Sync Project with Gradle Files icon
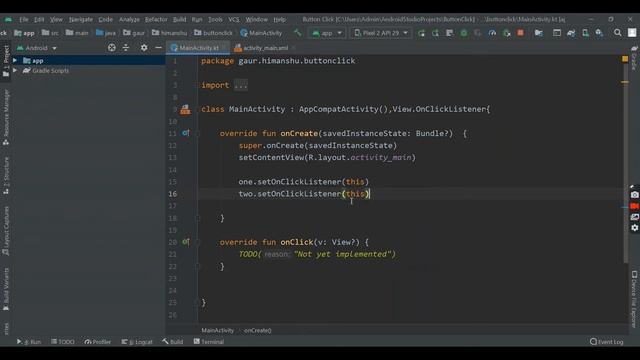Viewport: 640px width, 360px height. coord(571,33)
